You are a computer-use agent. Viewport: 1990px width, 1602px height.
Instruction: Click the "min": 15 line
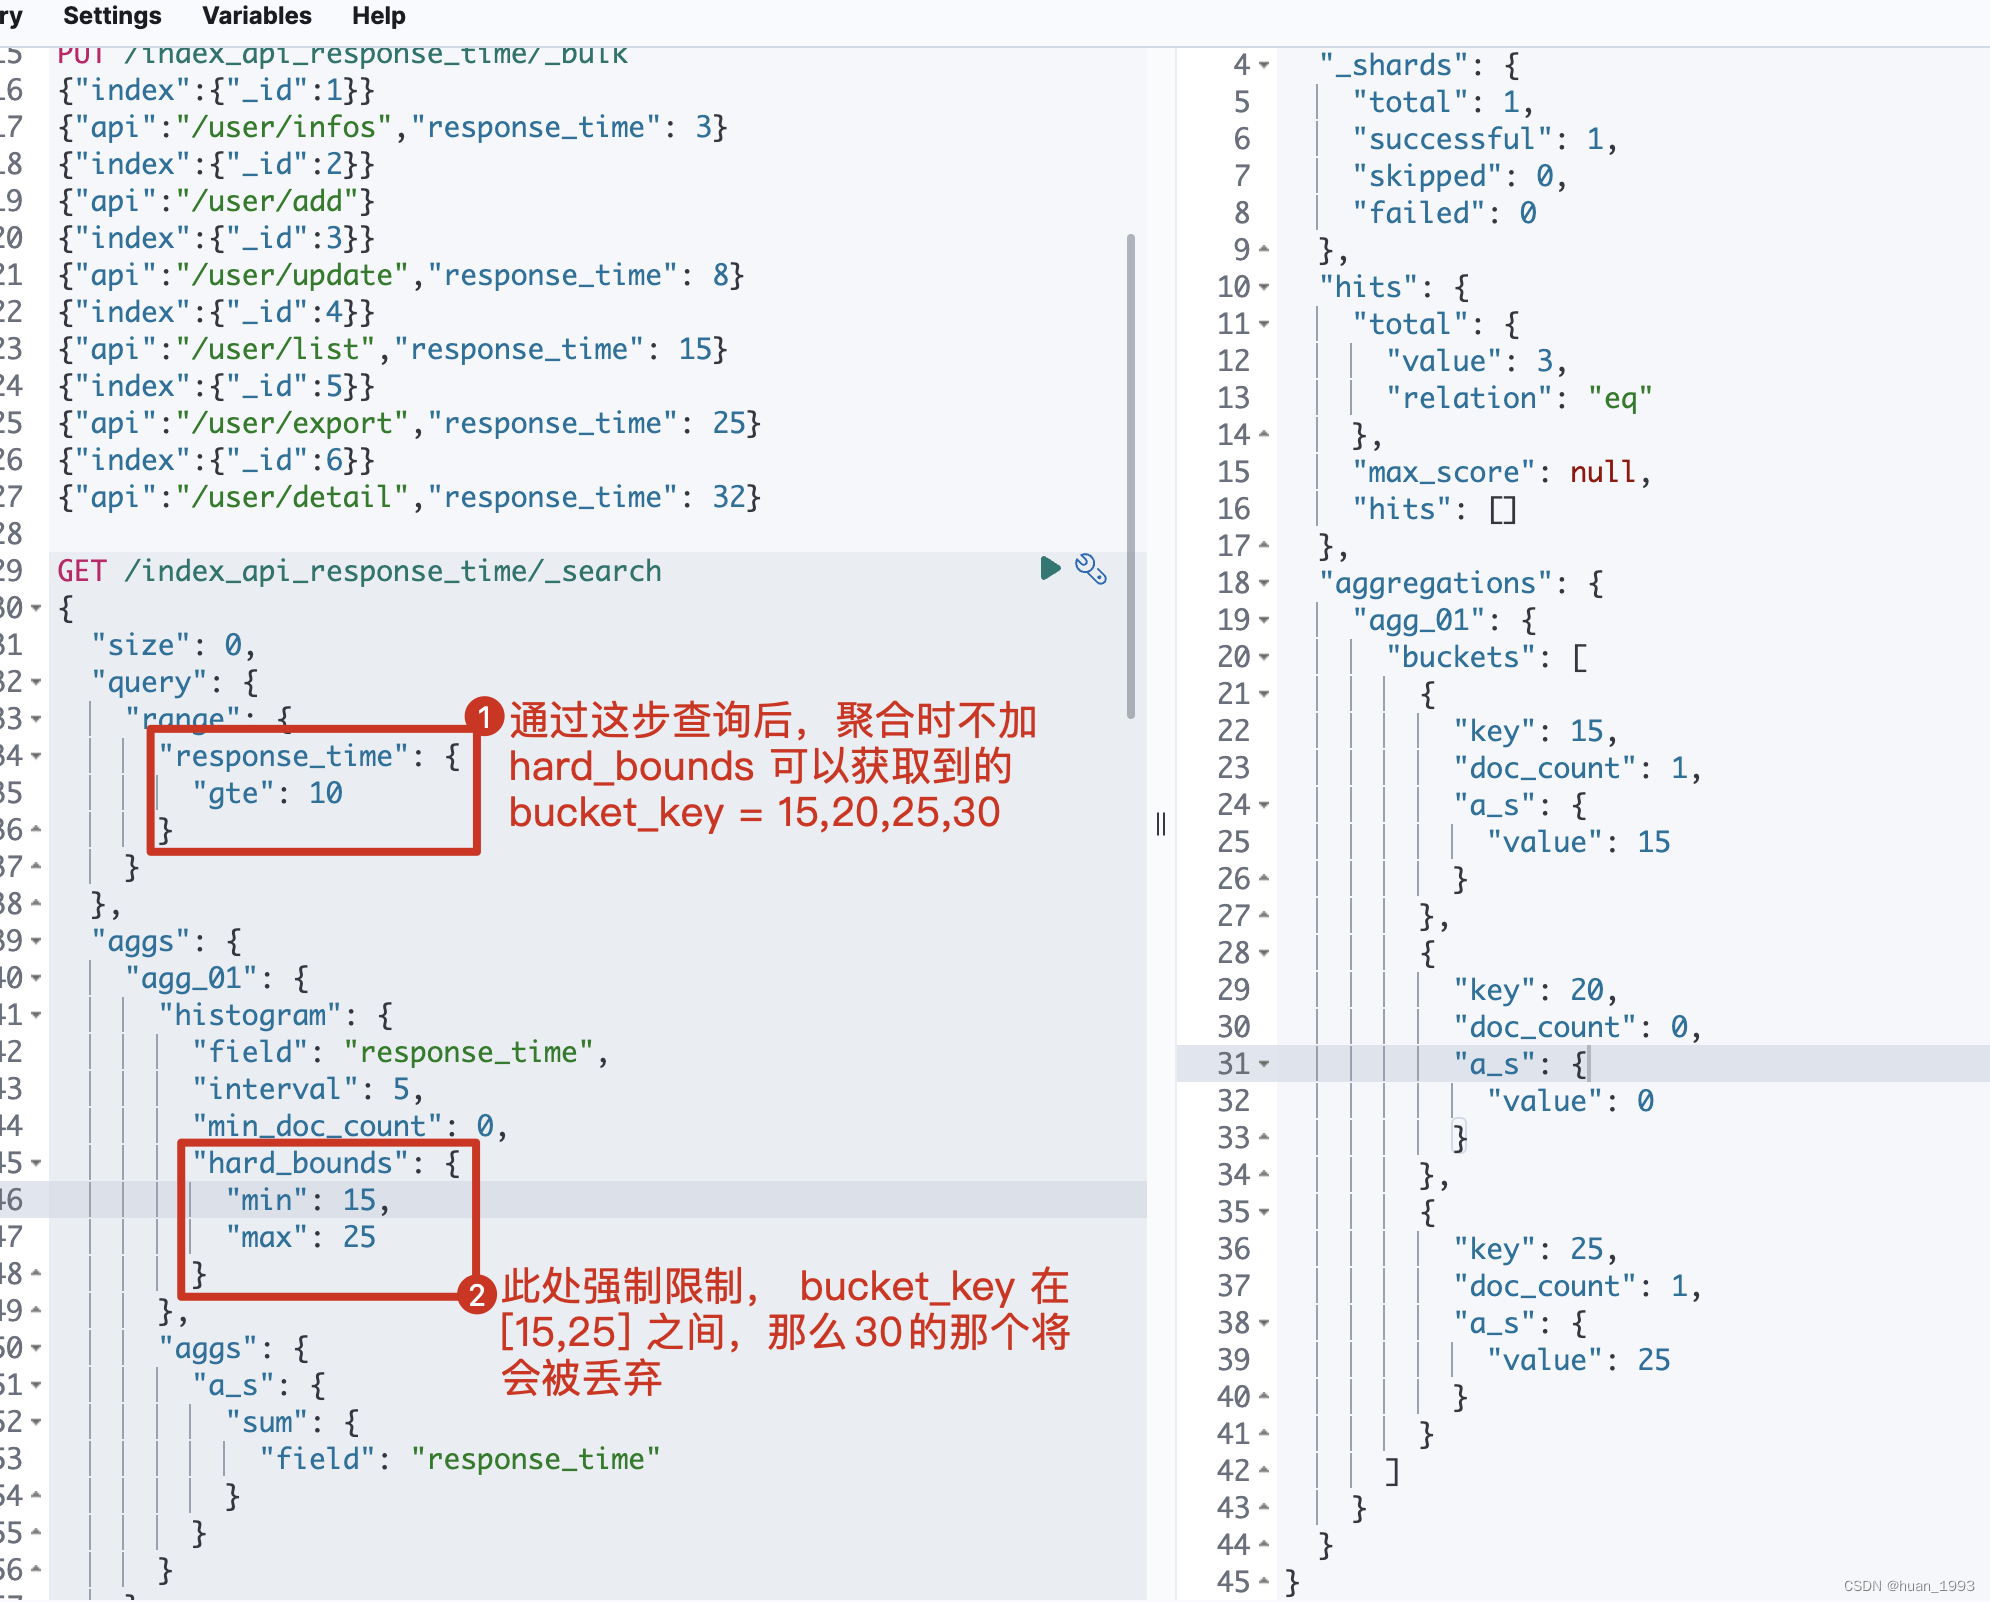(308, 1200)
